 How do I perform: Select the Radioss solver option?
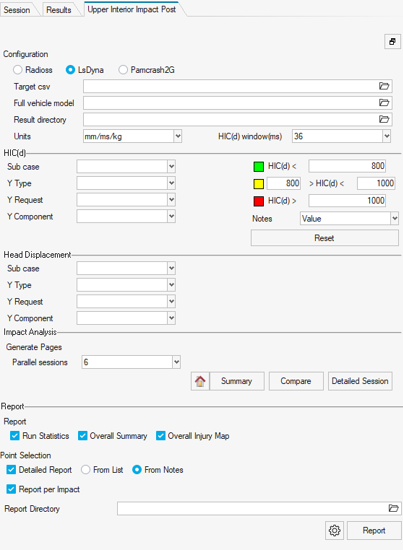tap(18, 70)
